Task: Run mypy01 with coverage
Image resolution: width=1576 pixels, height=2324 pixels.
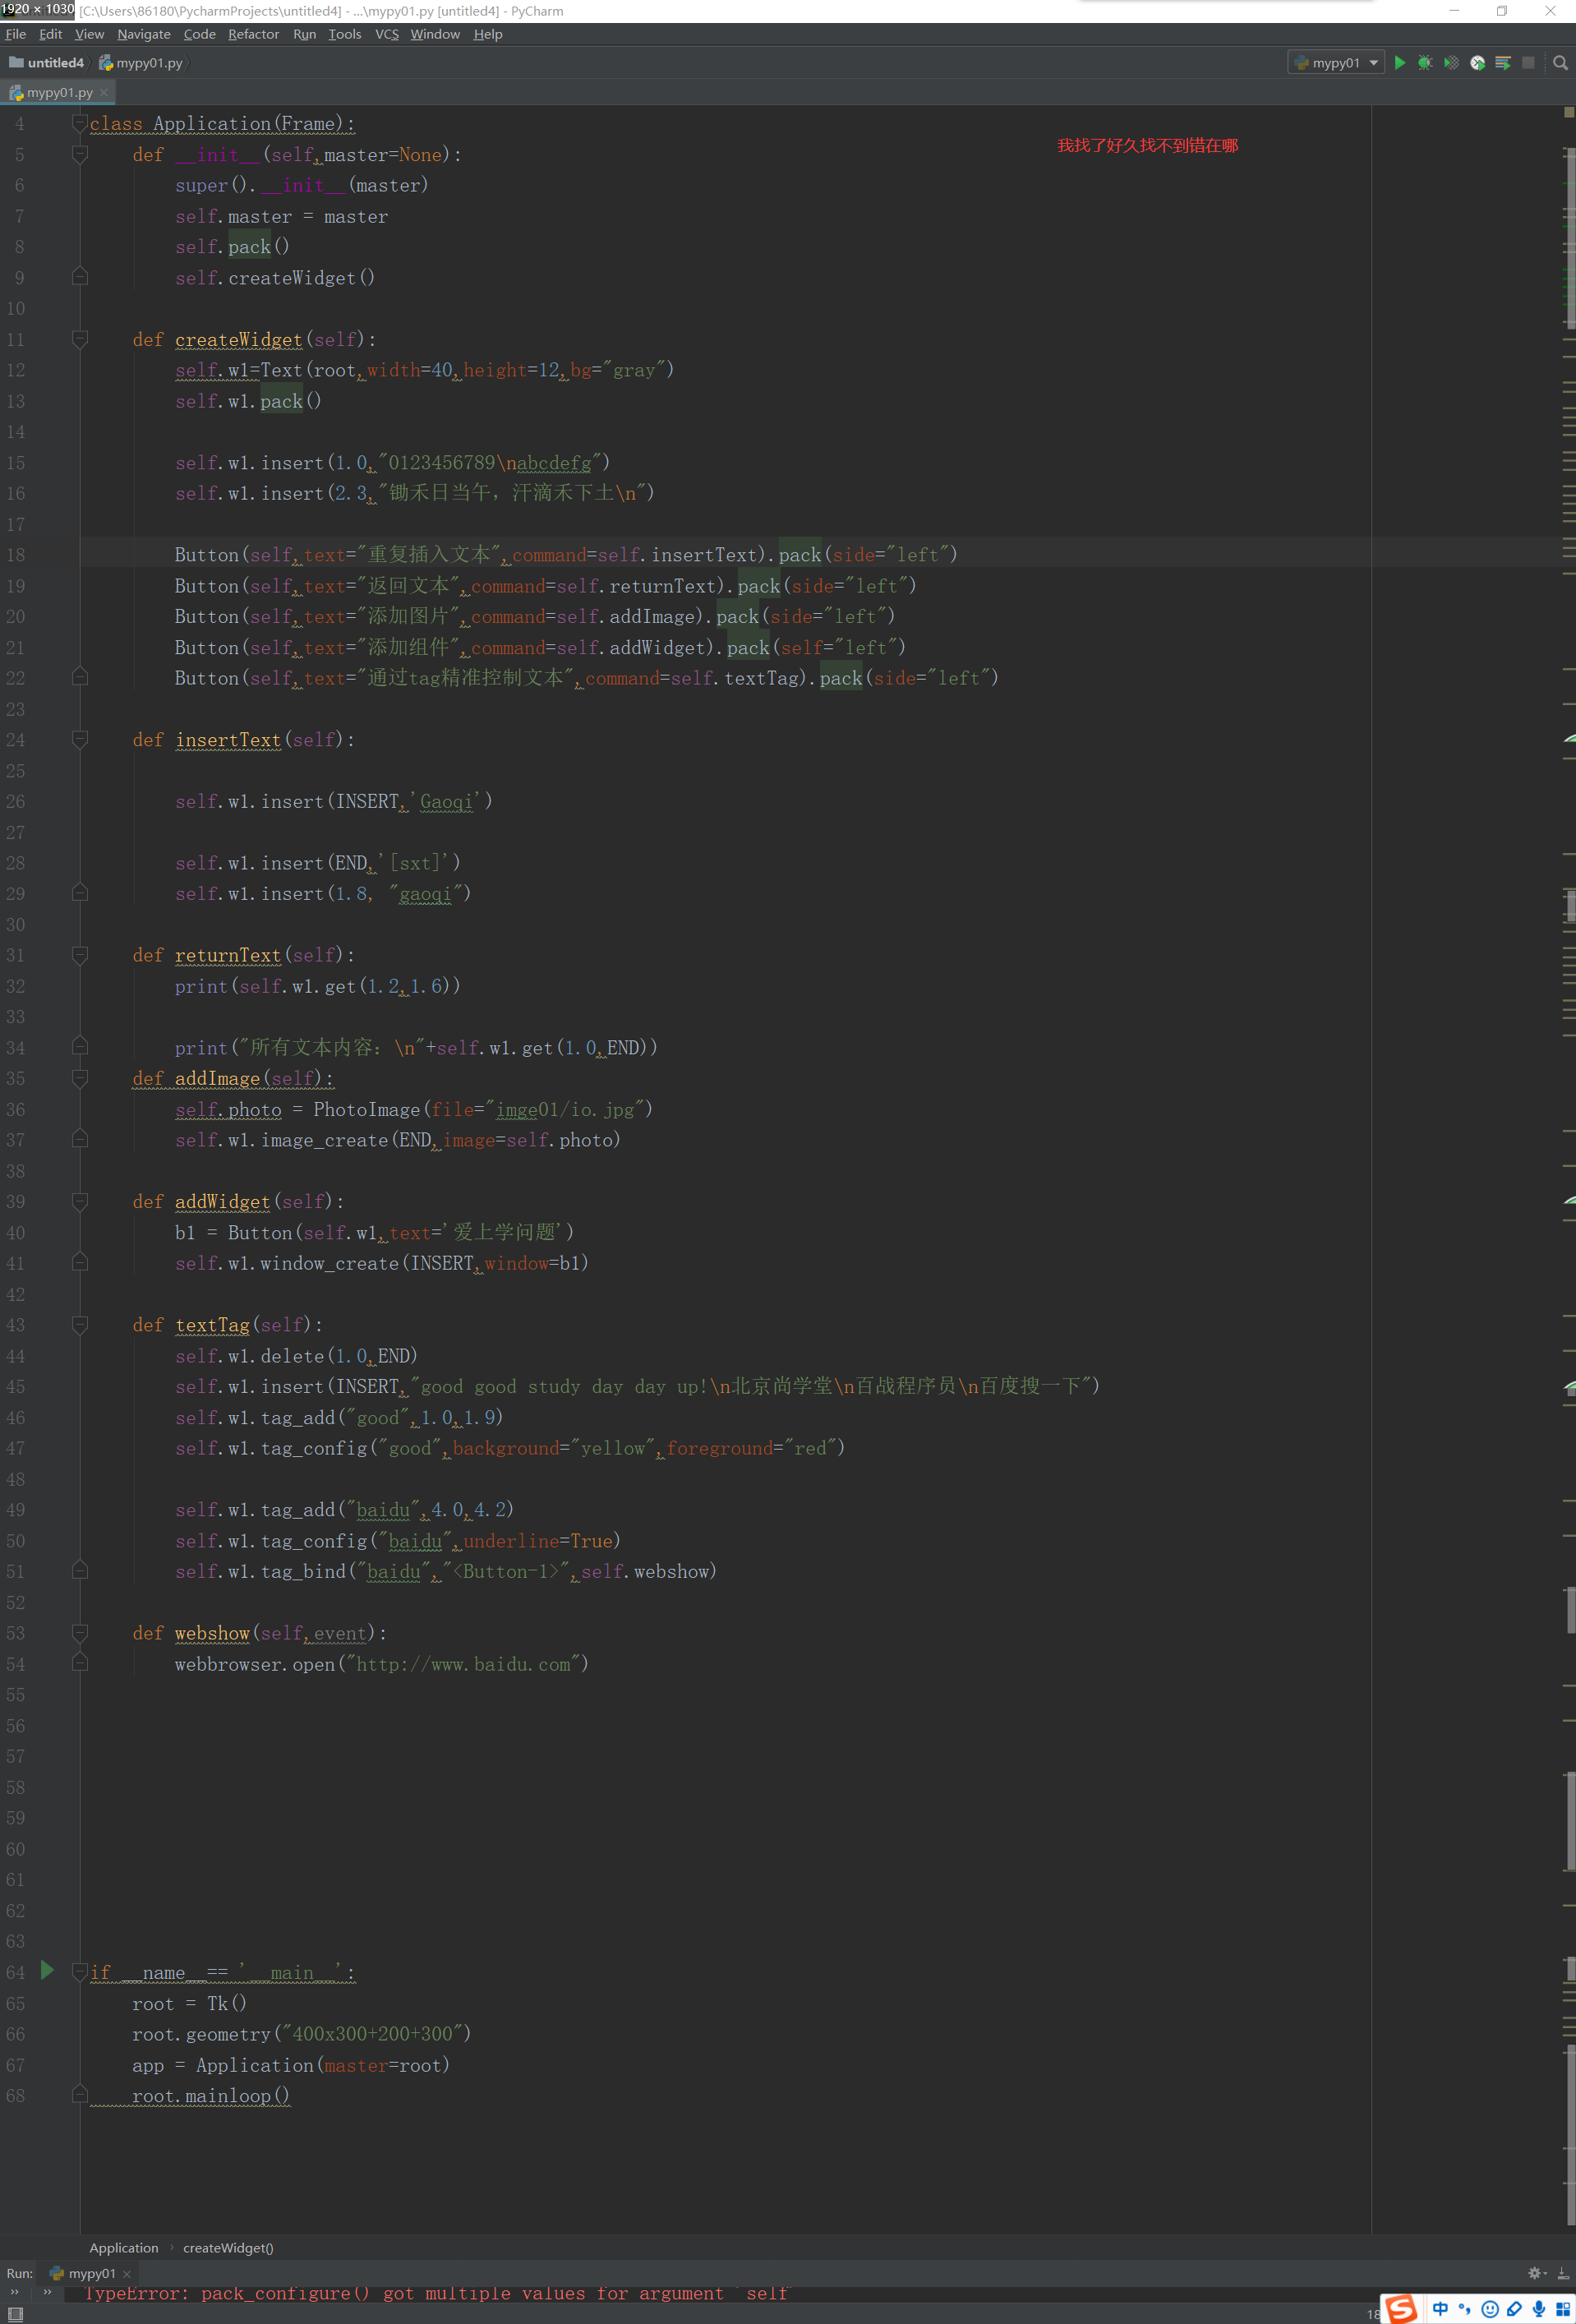Action: 1451,62
